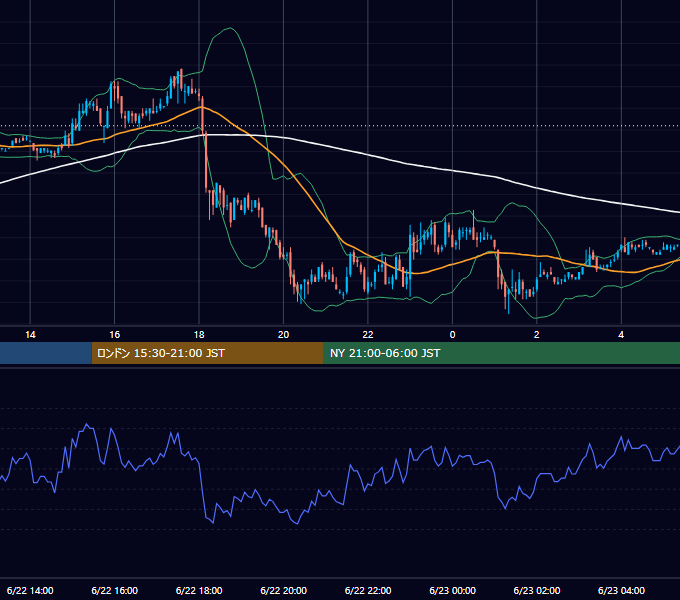Image resolution: width=680 pixels, height=600 pixels.
Task: Click the '6/22 22:00' indicator axis label
Action: (x=368, y=590)
